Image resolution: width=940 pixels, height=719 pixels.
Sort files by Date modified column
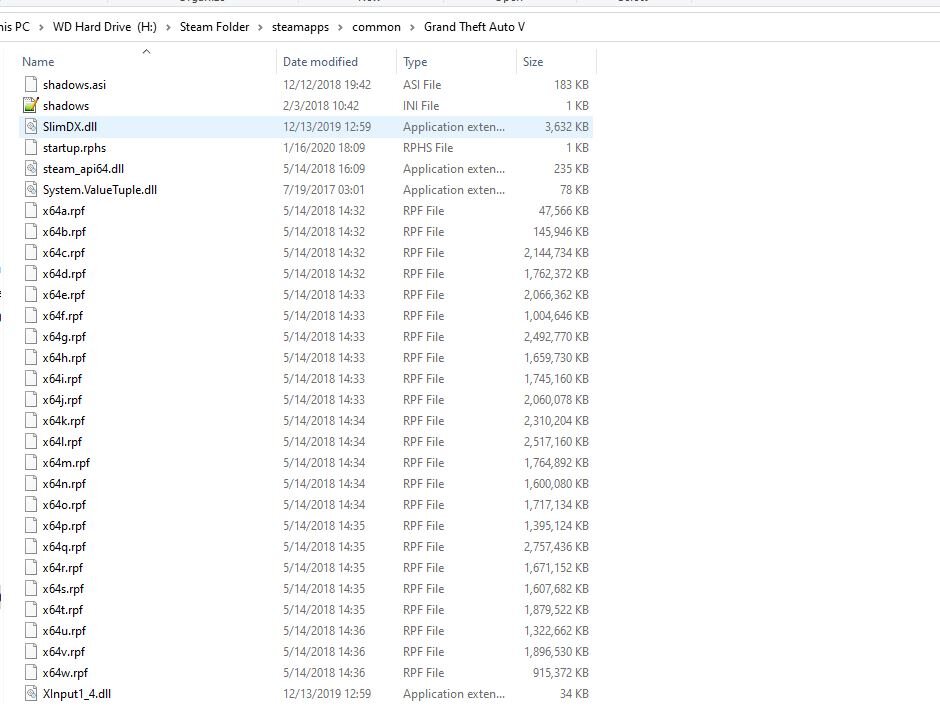click(320, 62)
